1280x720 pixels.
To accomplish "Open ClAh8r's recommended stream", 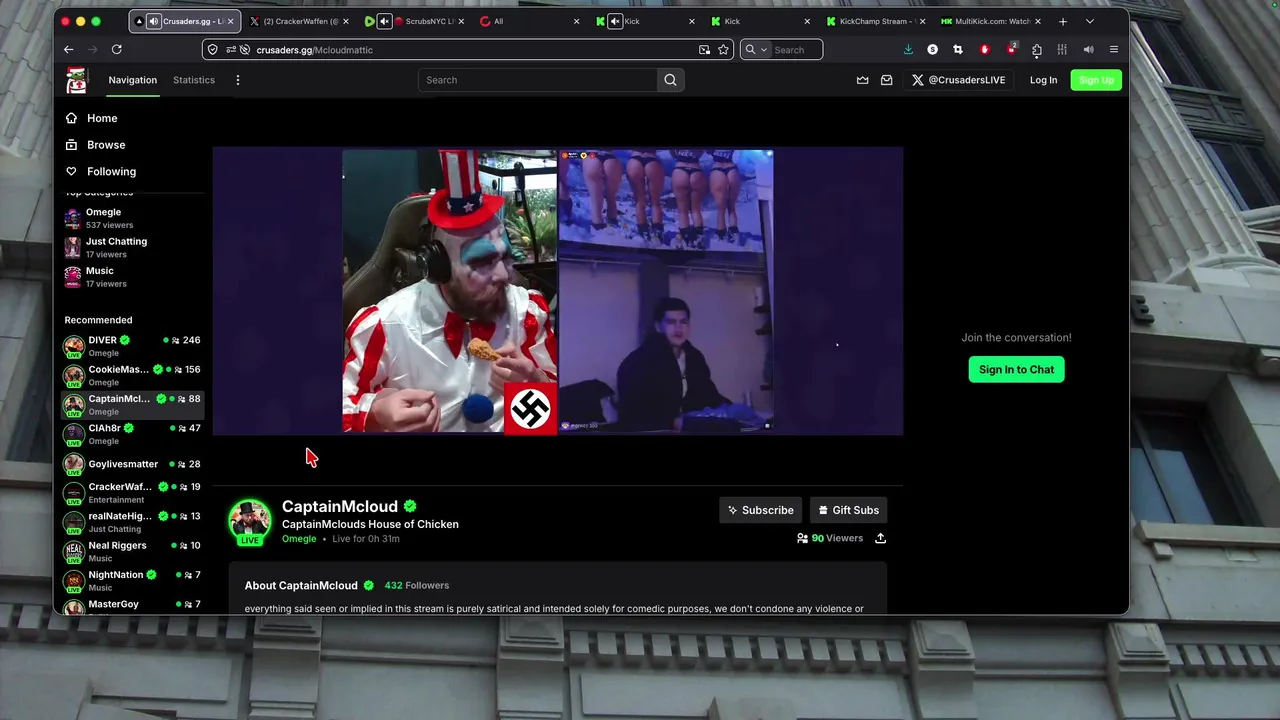I will coord(132,434).
